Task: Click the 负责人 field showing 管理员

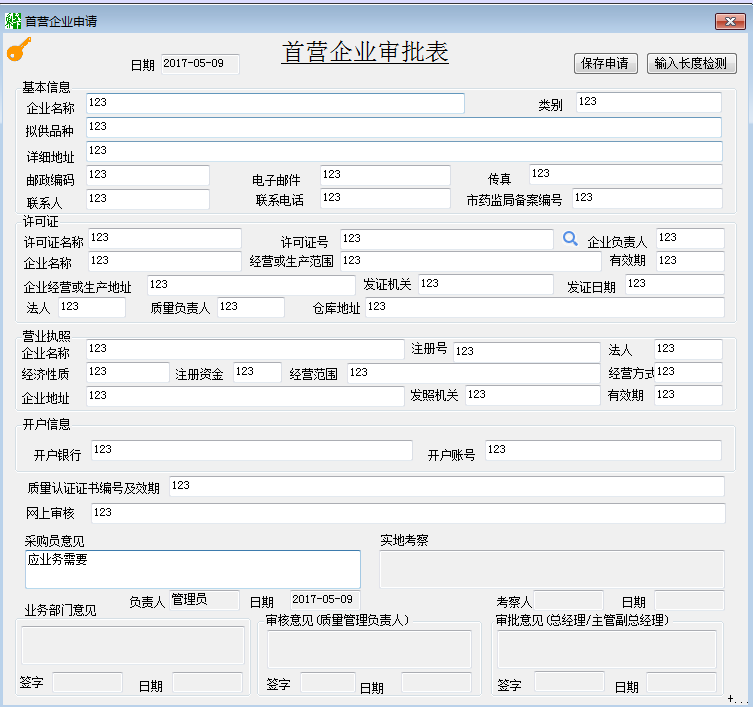Action: 204,600
